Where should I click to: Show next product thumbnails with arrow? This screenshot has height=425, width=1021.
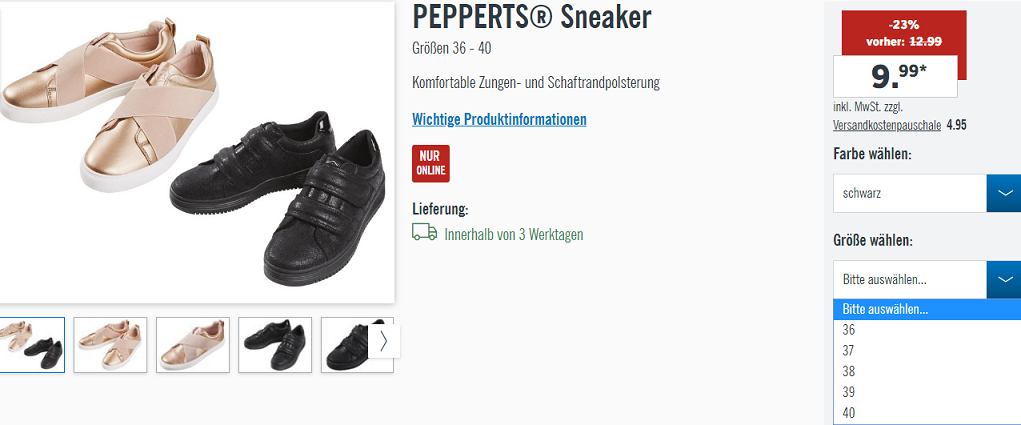coord(384,342)
